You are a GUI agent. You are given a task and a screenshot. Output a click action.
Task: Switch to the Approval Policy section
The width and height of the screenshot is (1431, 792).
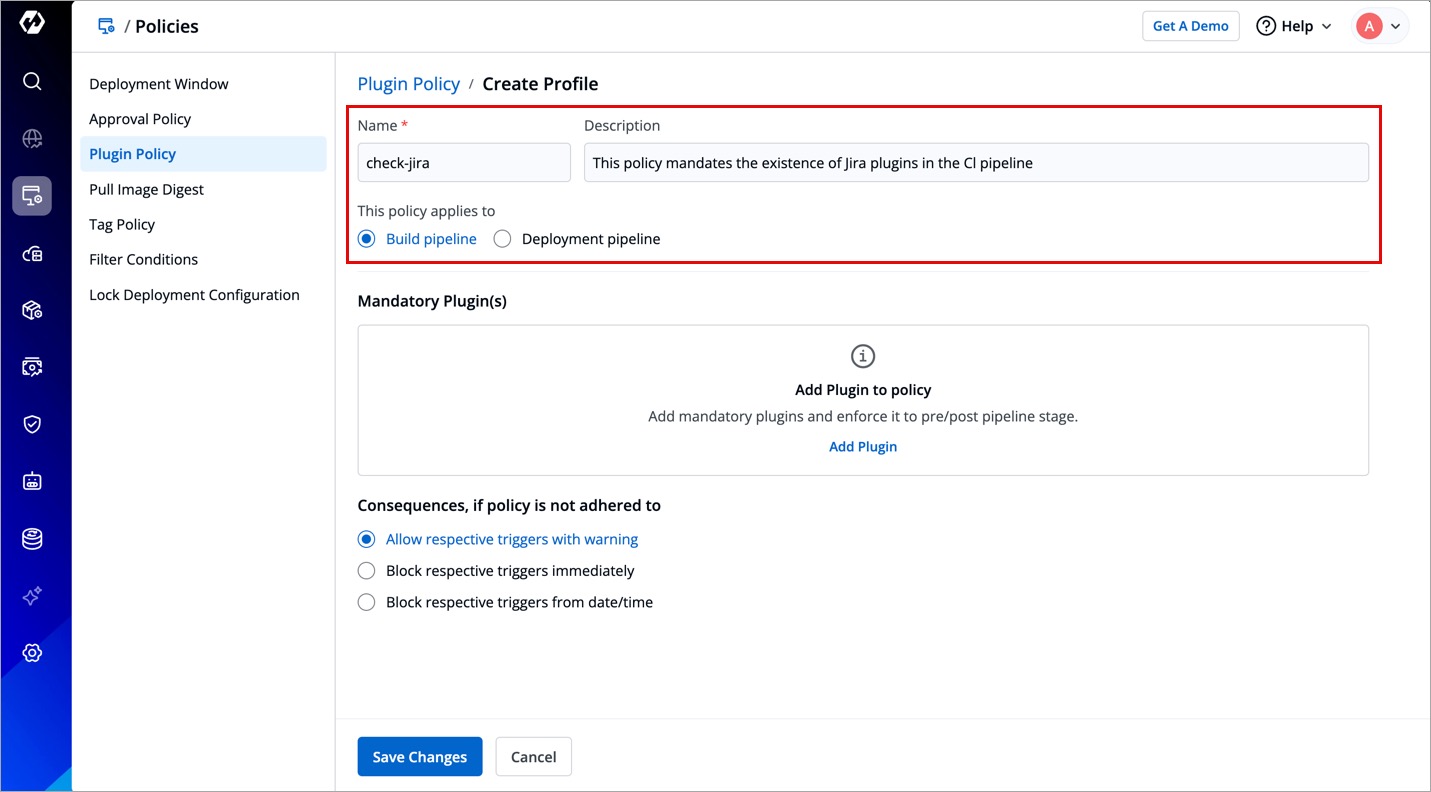140,119
